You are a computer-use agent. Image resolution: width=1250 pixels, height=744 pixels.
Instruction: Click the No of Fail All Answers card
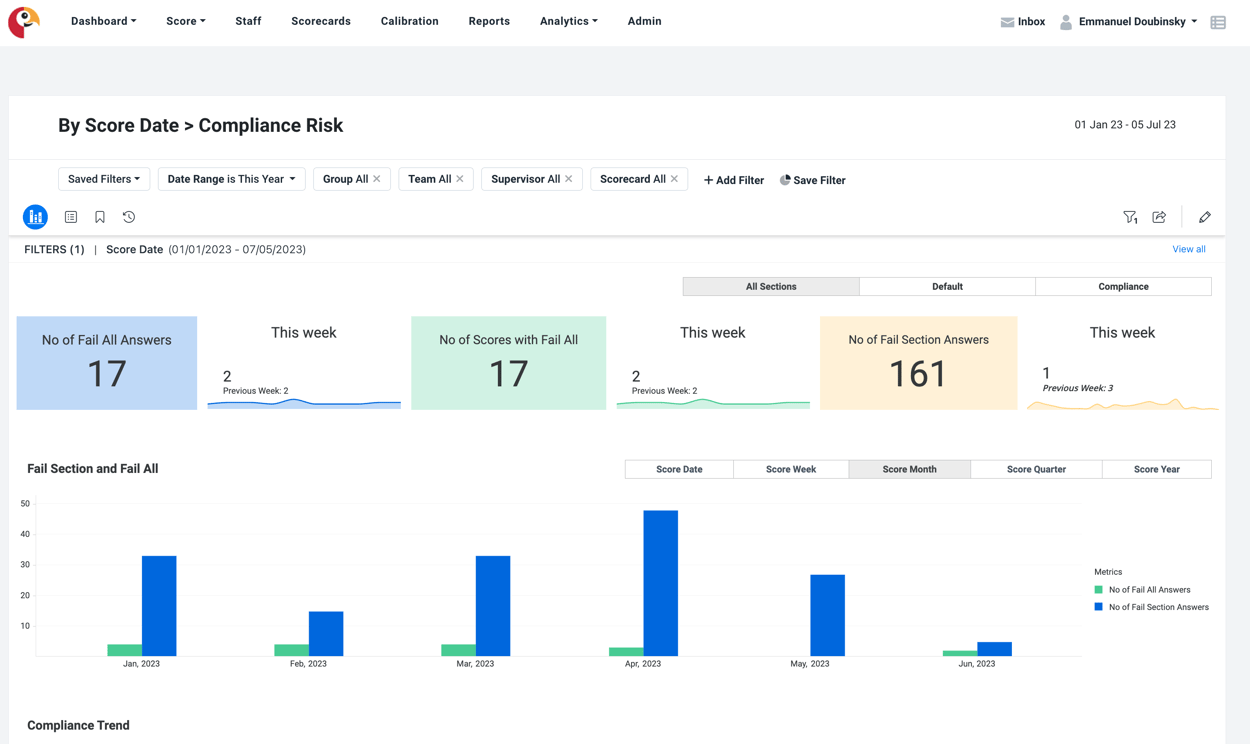(x=107, y=363)
